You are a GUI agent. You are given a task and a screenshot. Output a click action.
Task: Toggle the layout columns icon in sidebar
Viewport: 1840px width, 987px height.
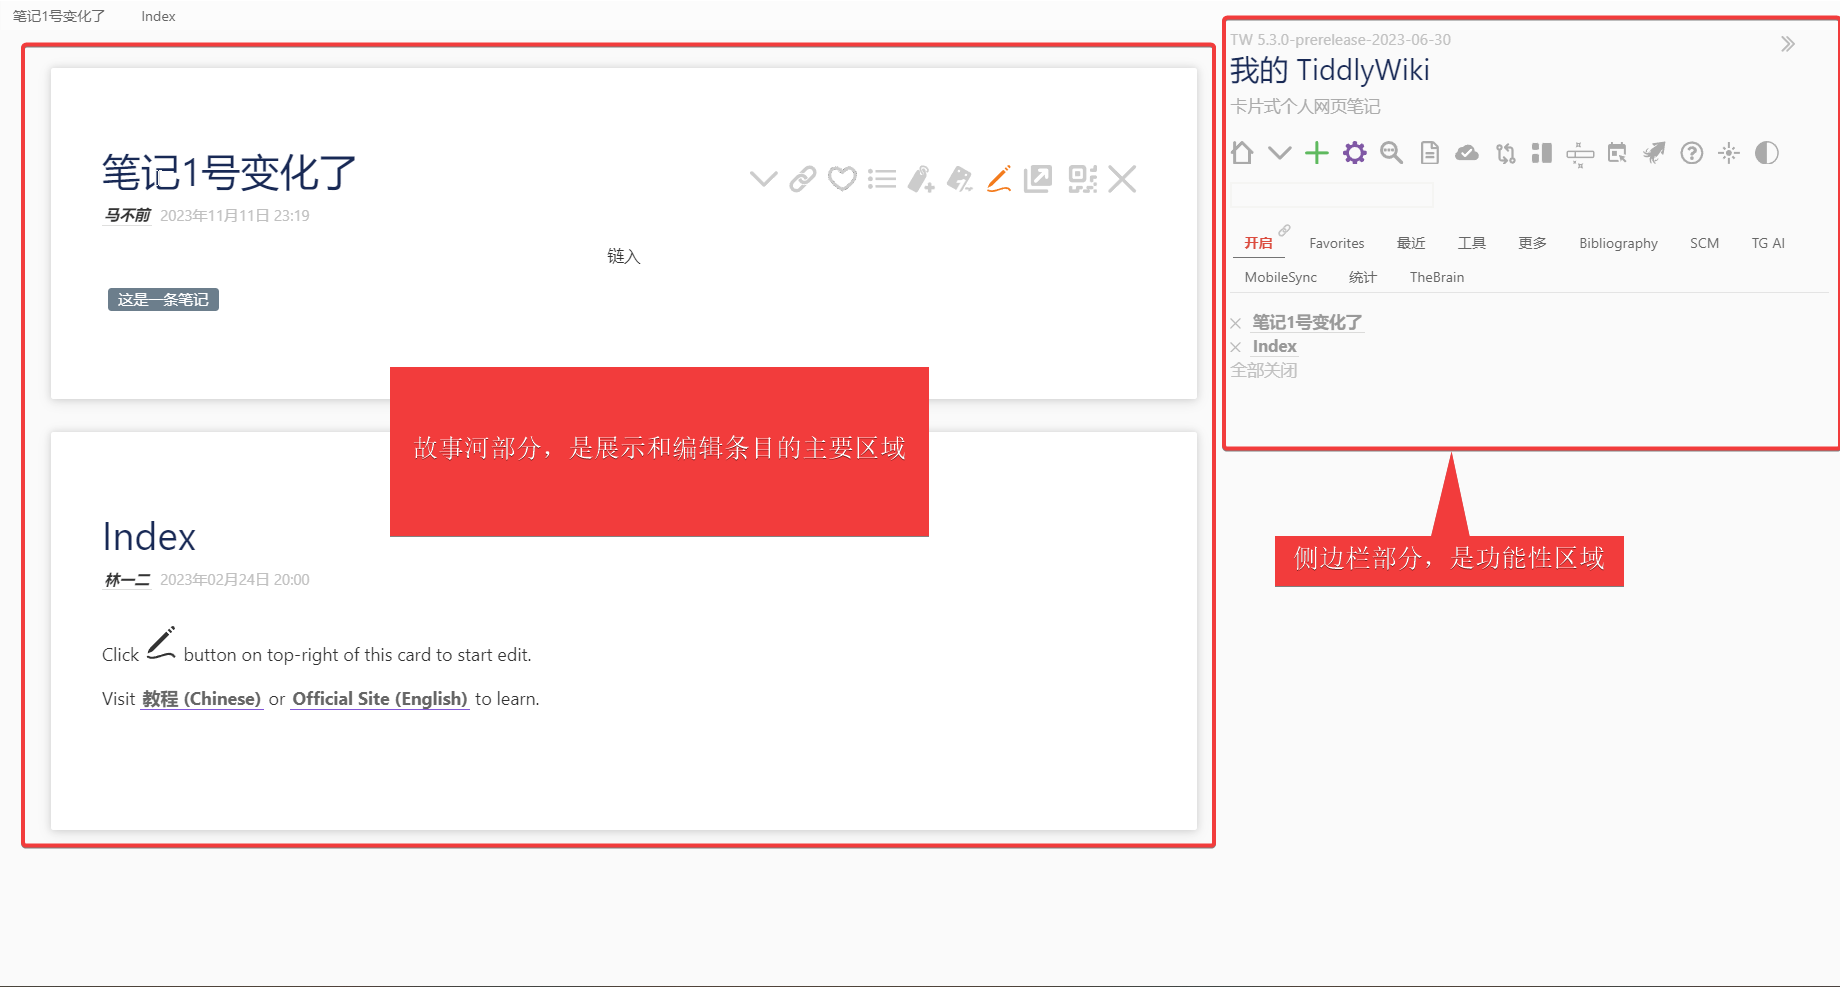point(1542,153)
